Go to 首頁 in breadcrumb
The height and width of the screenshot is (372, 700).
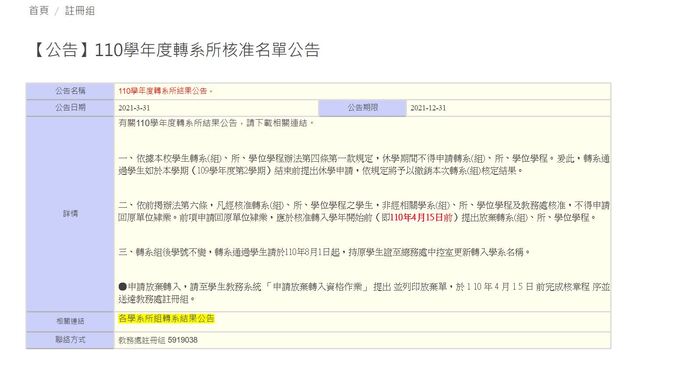tap(39, 11)
